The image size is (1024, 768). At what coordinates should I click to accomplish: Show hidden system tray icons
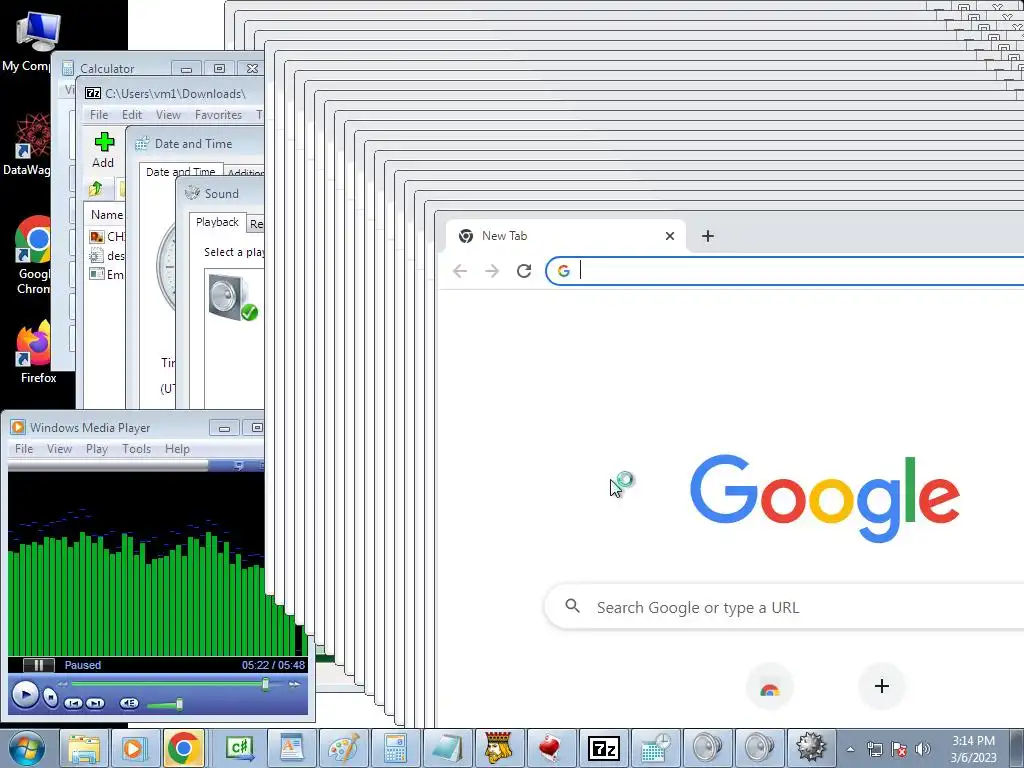(850, 750)
